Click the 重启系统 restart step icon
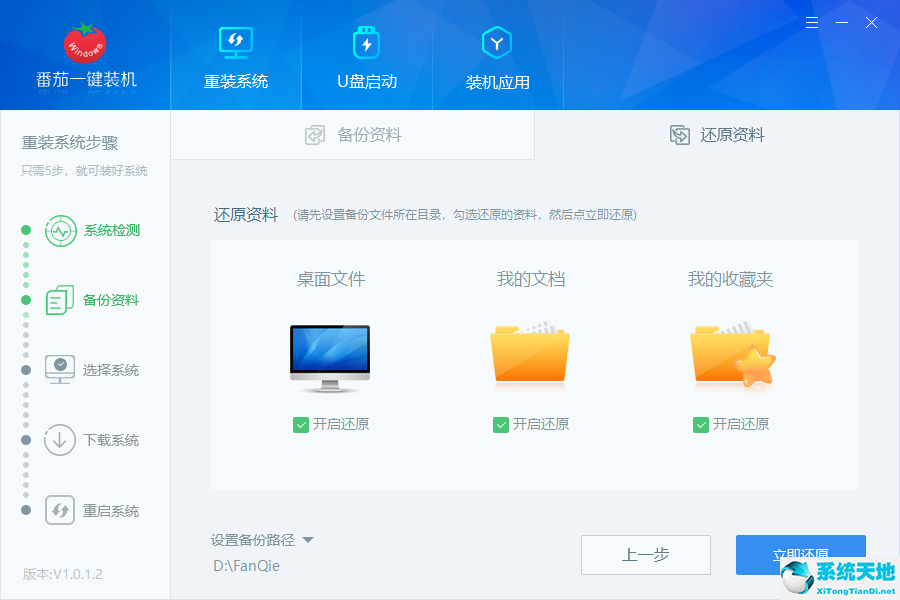The height and width of the screenshot is (600, 900). click(60, 510)
